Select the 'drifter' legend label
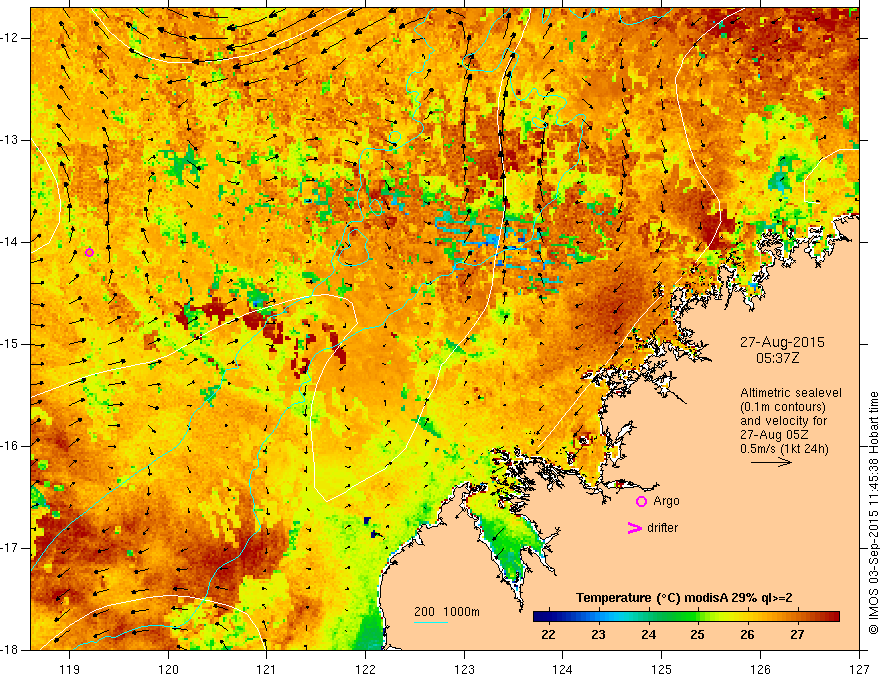The image size is (880, 680). click(x=662, y=528)
